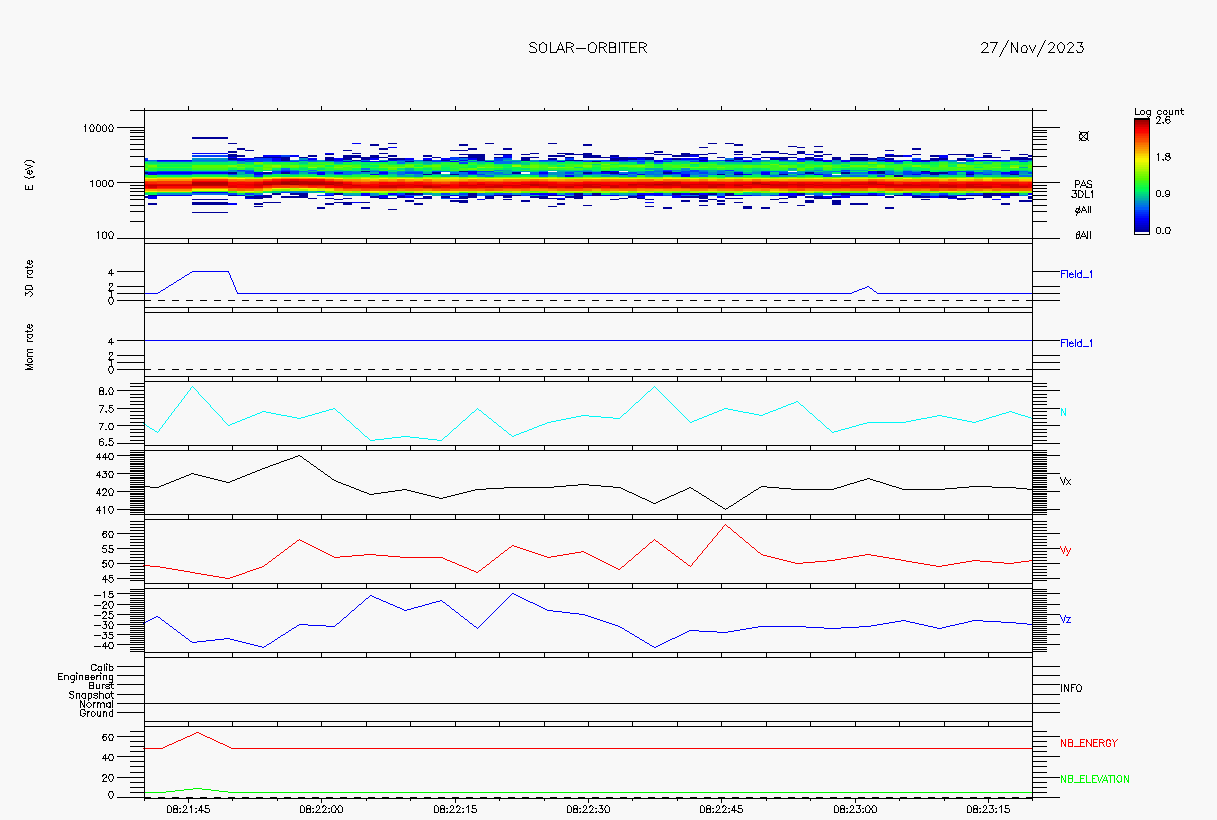The image size is (1217, 820).
Task: Click the θAll label
Action: click(1083, 236)
